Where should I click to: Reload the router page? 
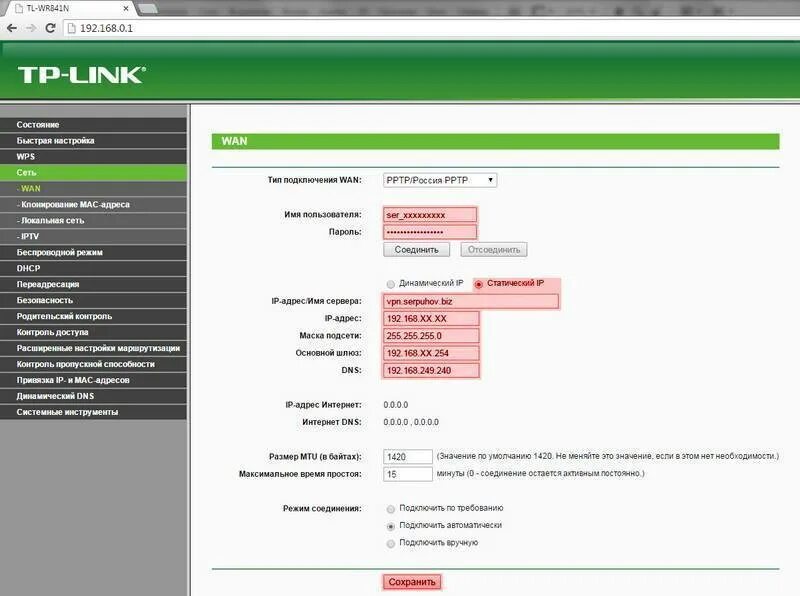click(x=50, y=28)
